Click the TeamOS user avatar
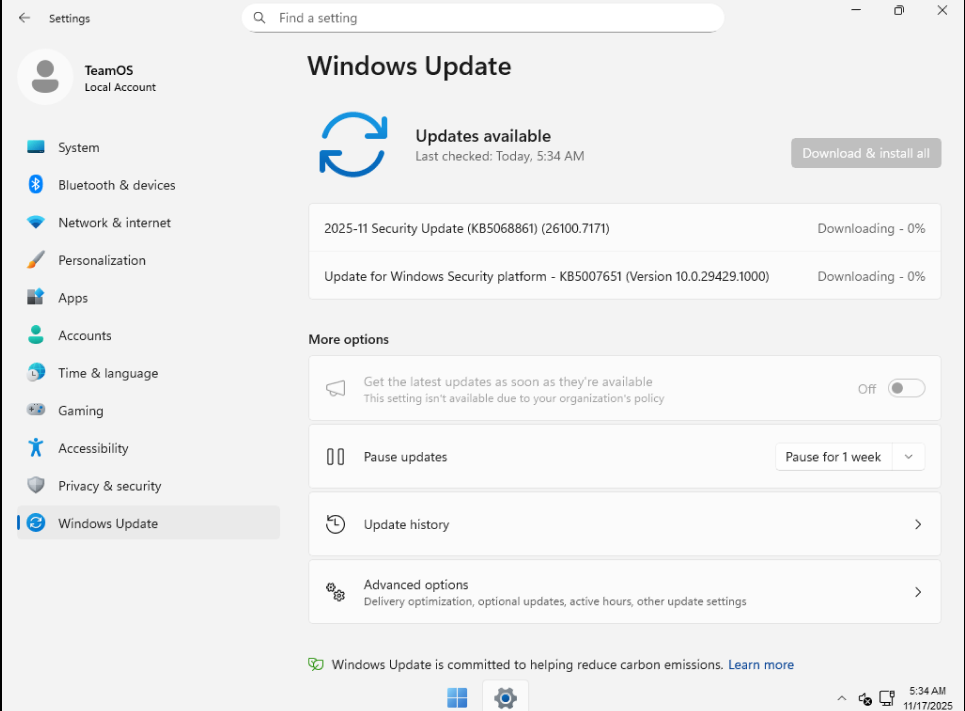 (x=45, y=77)
